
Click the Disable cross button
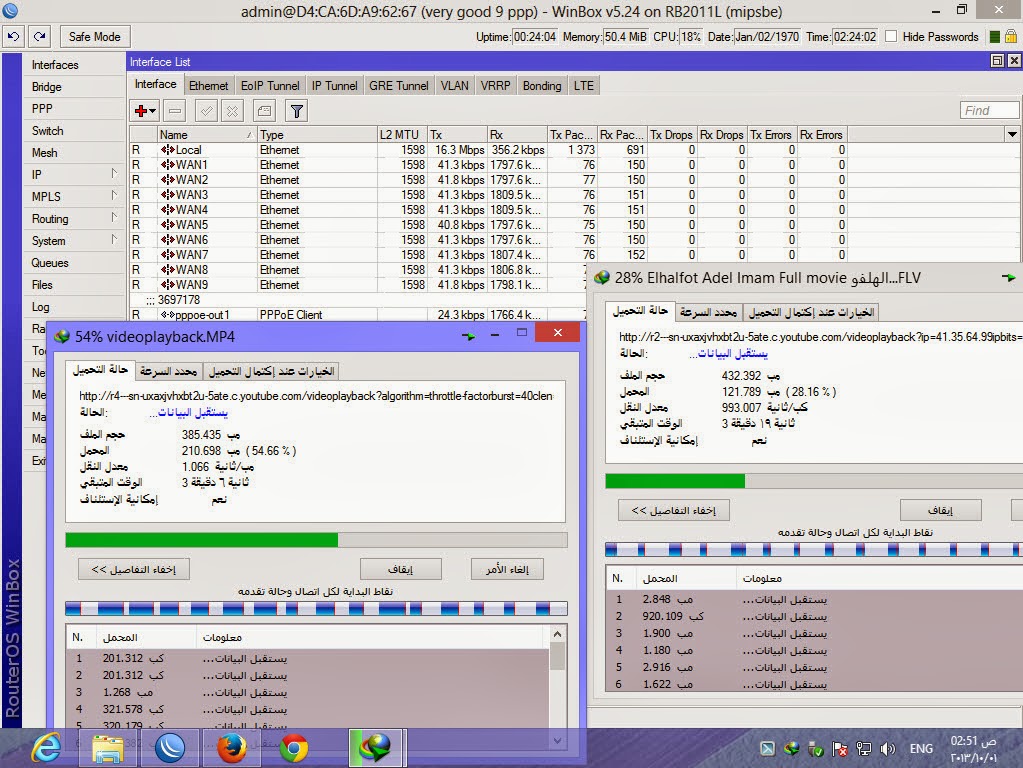232,111
